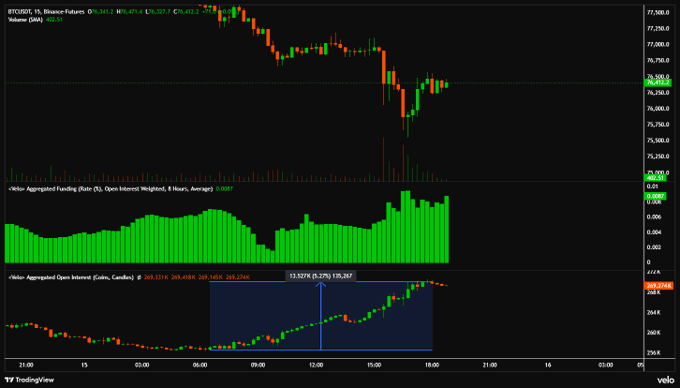
Task: Click the TradingView logo
Action: [29, 380]
